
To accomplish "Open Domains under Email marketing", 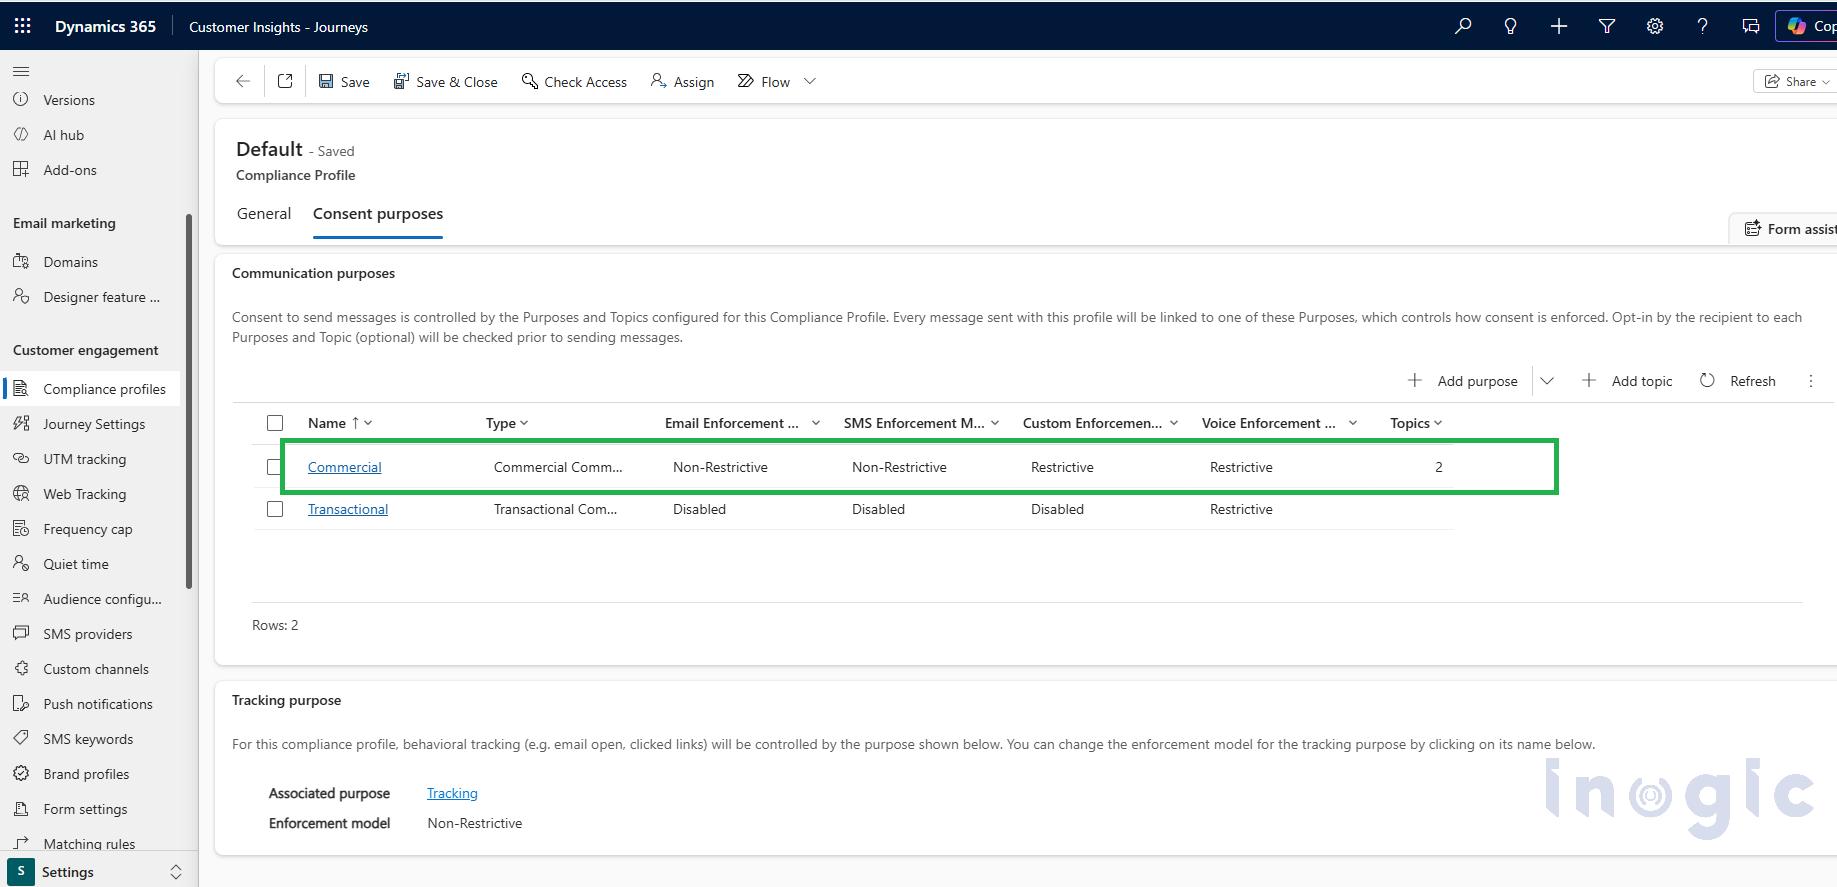I will pyautogui.click(x=70, y=262).
